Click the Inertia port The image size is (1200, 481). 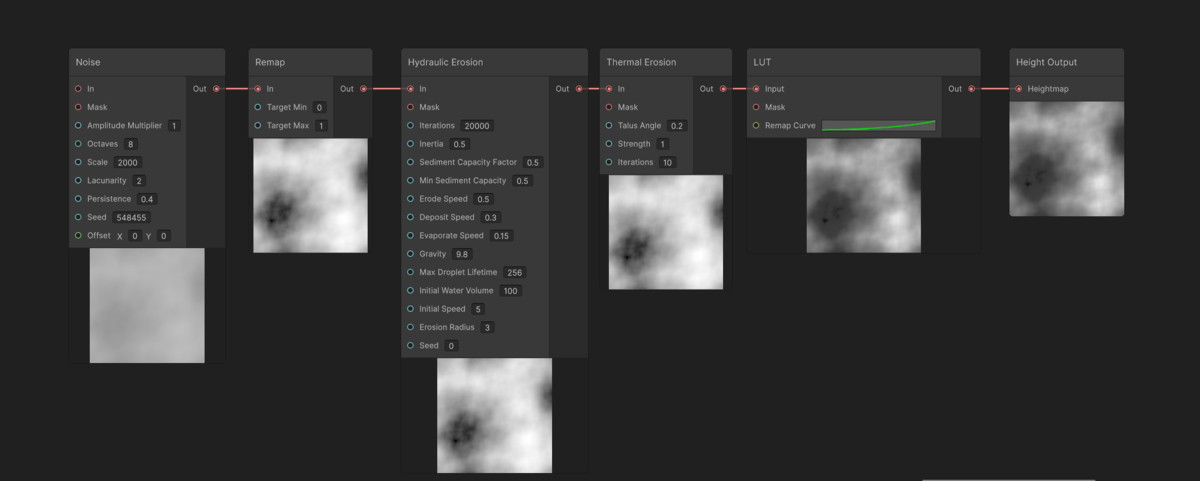click(410, 144)
